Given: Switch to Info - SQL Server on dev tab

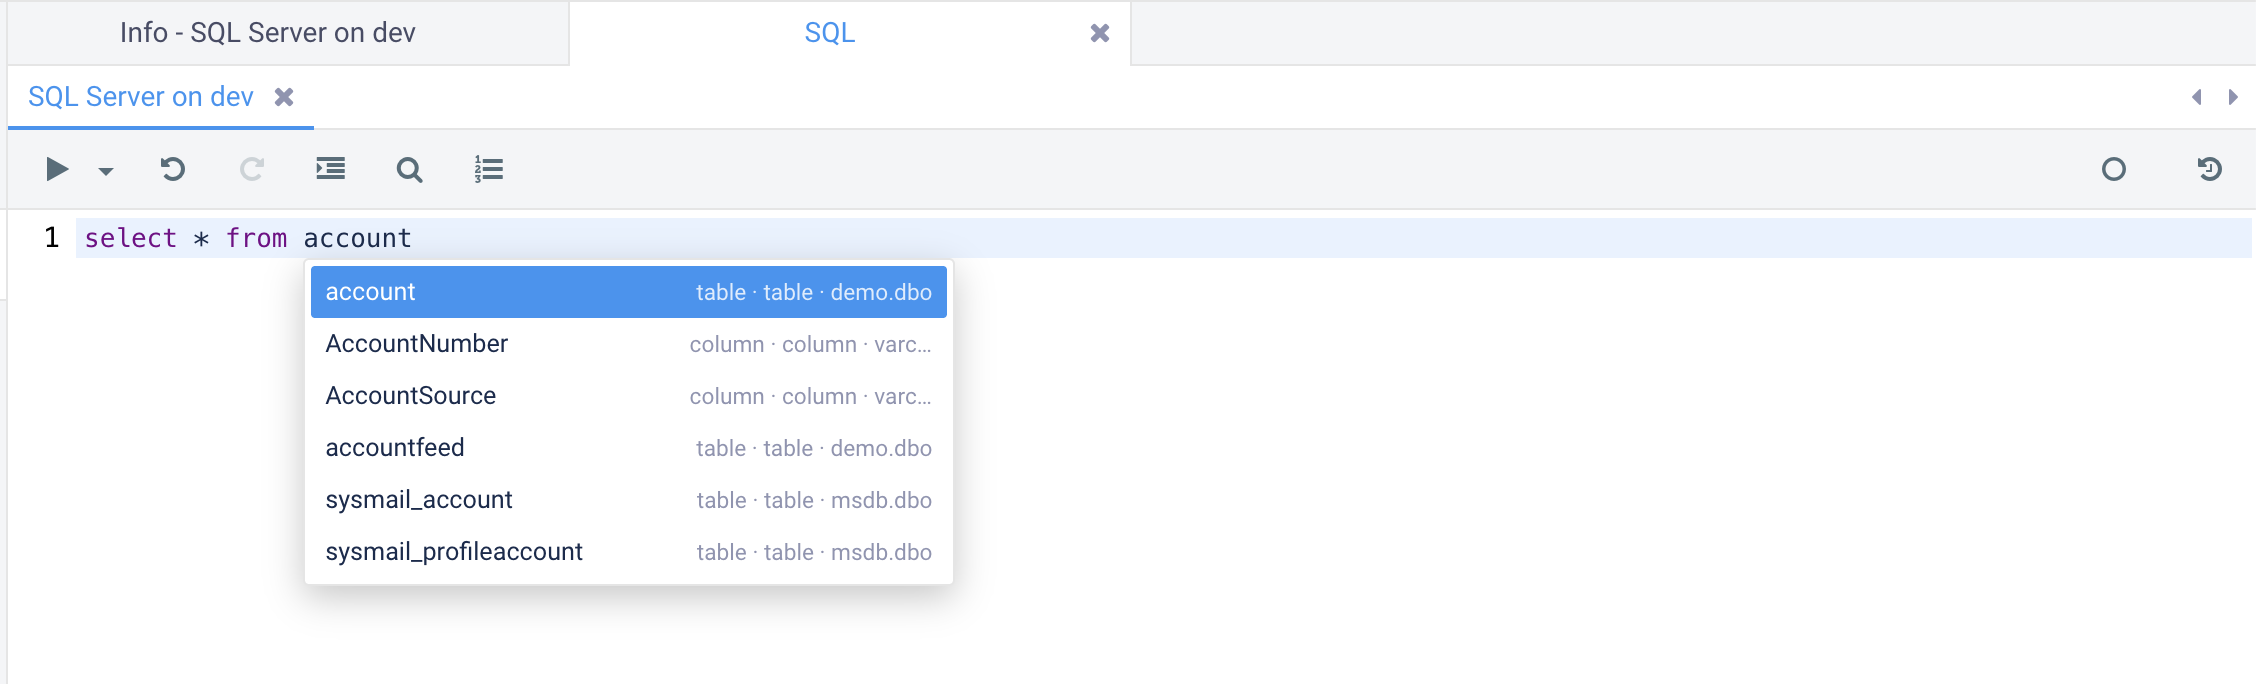Looking at the screenshot, I should [x=267, y=33].
